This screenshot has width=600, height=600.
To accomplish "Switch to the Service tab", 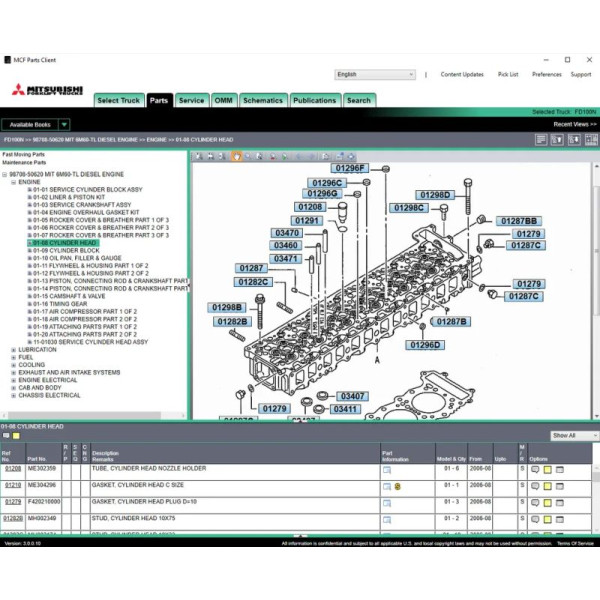I will click(x=191, y=100).
